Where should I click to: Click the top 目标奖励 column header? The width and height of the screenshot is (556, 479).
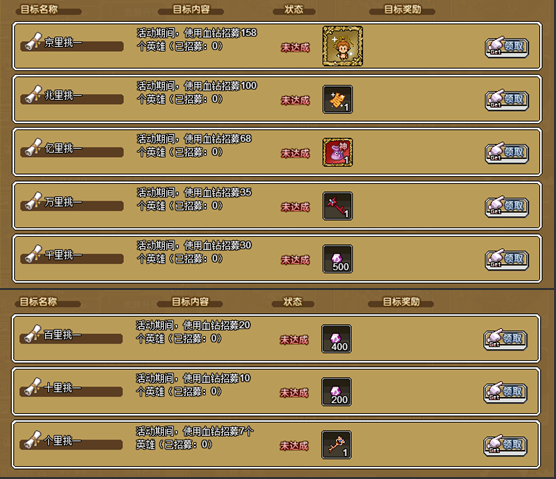point(402,10)
